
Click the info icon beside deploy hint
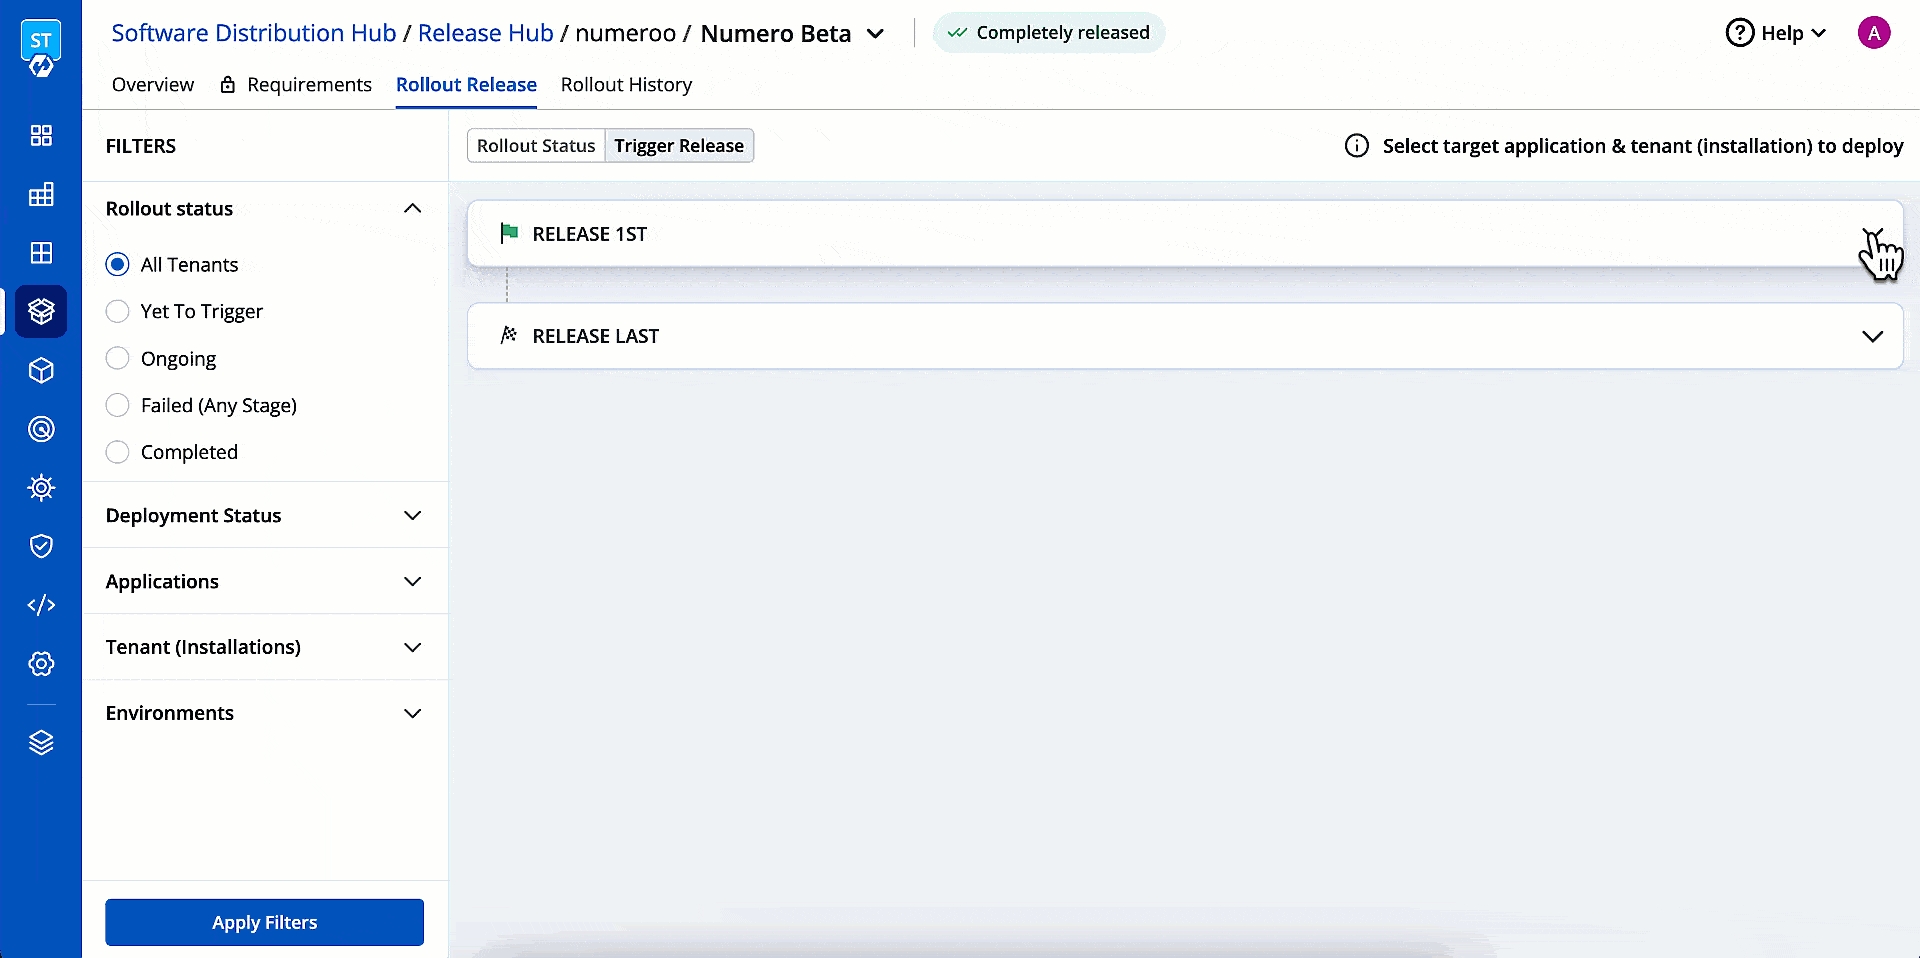[1356, 146]
